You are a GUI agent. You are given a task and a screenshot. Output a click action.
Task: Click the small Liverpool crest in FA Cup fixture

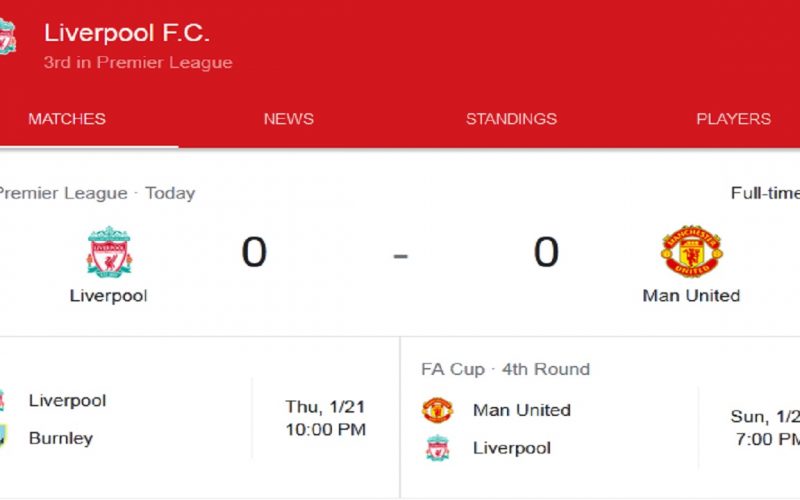point(438,448)
